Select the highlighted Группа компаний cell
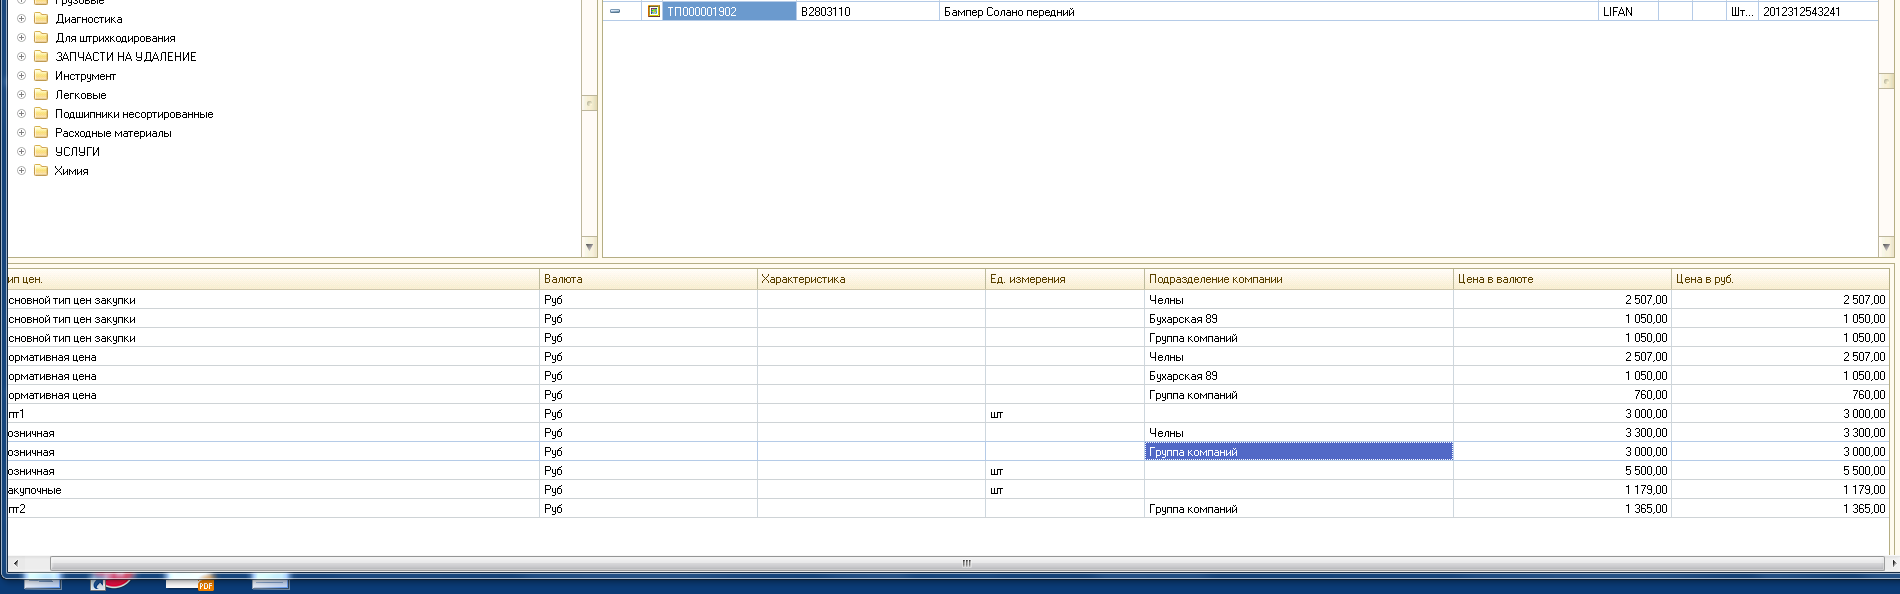Screen dimensions: 1900x594 point(1297,452)
